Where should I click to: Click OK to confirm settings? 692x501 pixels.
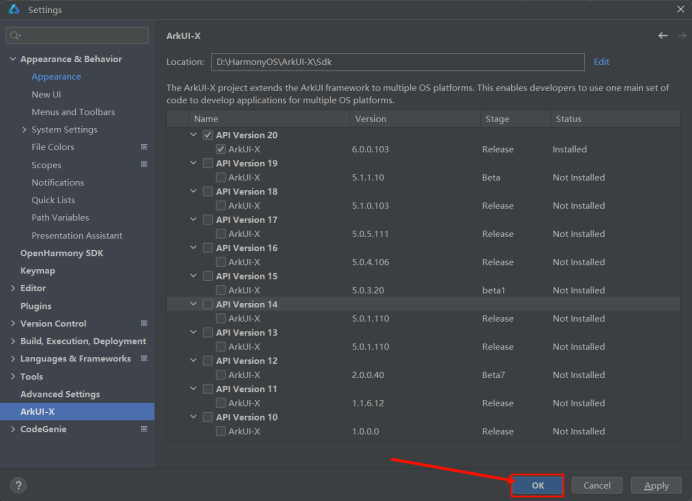pos(538,486)
